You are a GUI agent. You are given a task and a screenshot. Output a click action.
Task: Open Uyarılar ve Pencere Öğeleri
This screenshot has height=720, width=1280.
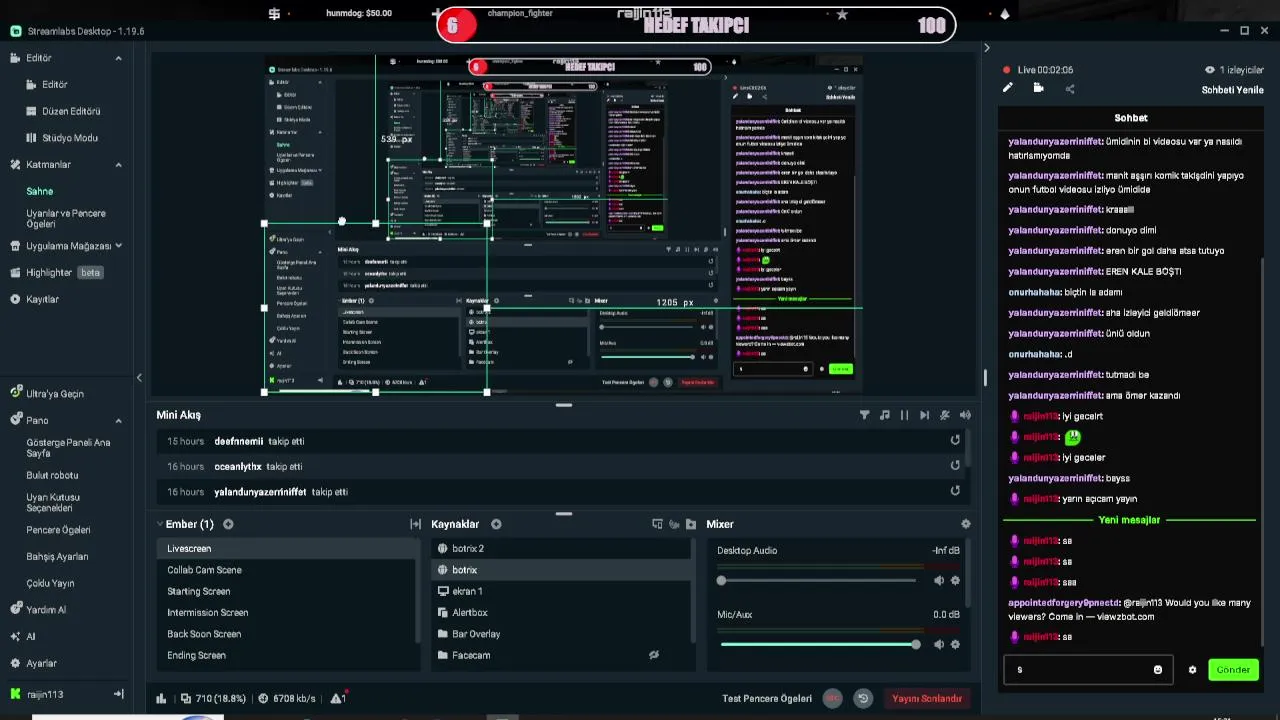coord(66,218)
